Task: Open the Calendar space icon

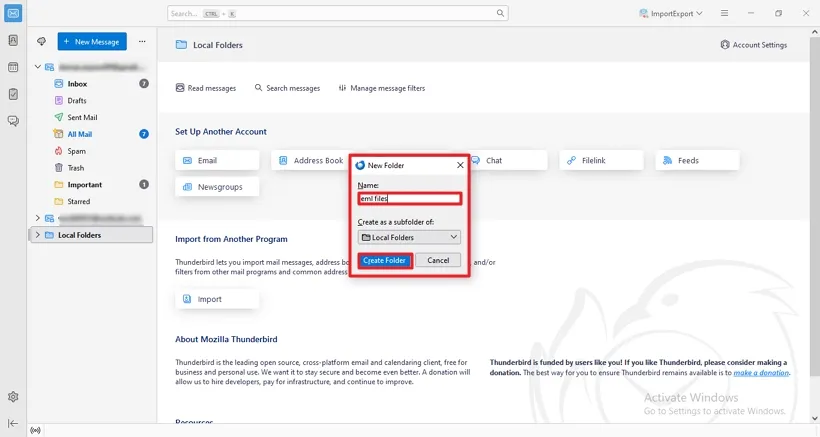Action: pos(13,67)
